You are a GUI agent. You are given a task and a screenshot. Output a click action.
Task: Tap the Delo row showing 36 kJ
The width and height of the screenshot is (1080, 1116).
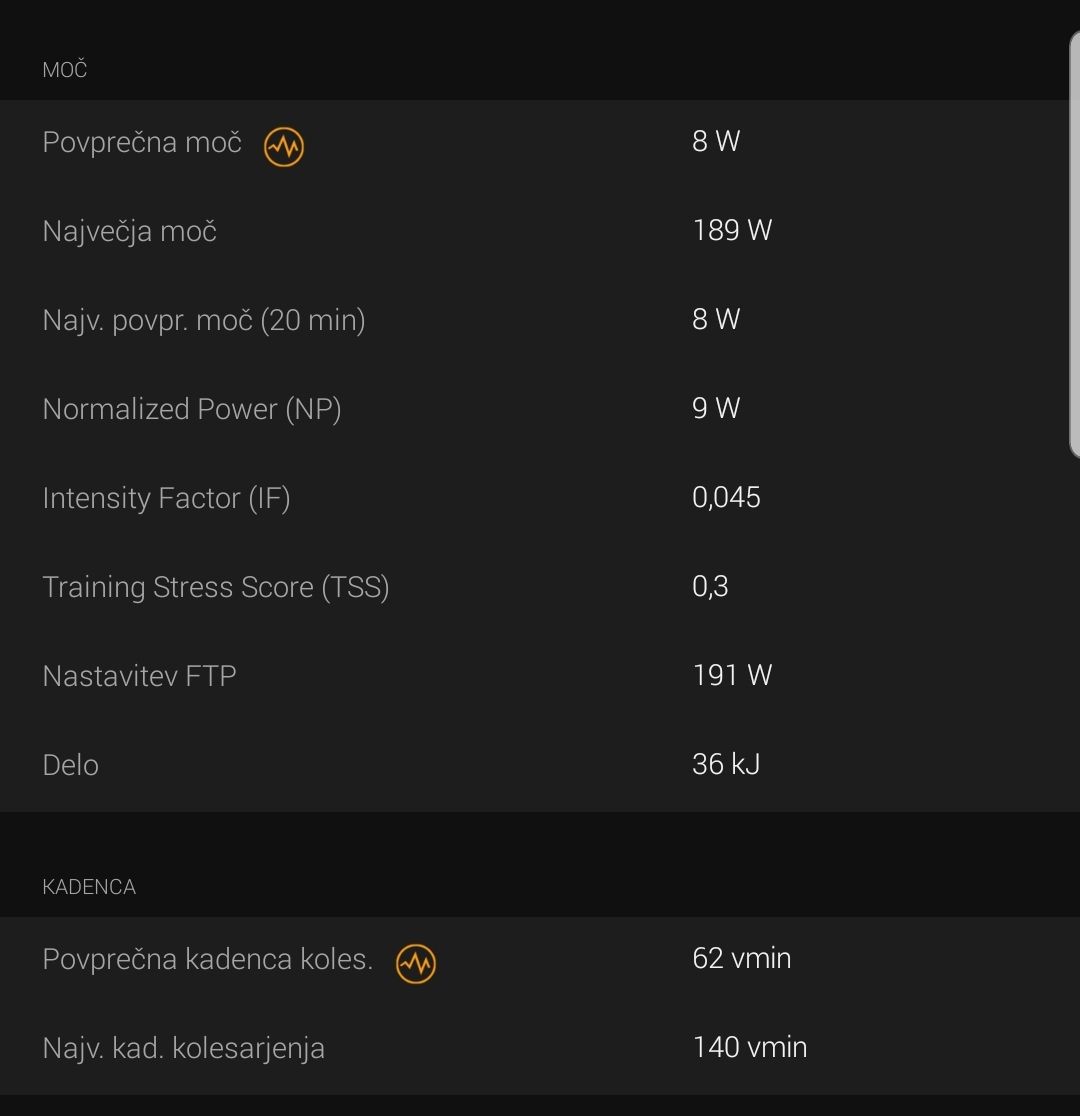click(x=540, y=765)
